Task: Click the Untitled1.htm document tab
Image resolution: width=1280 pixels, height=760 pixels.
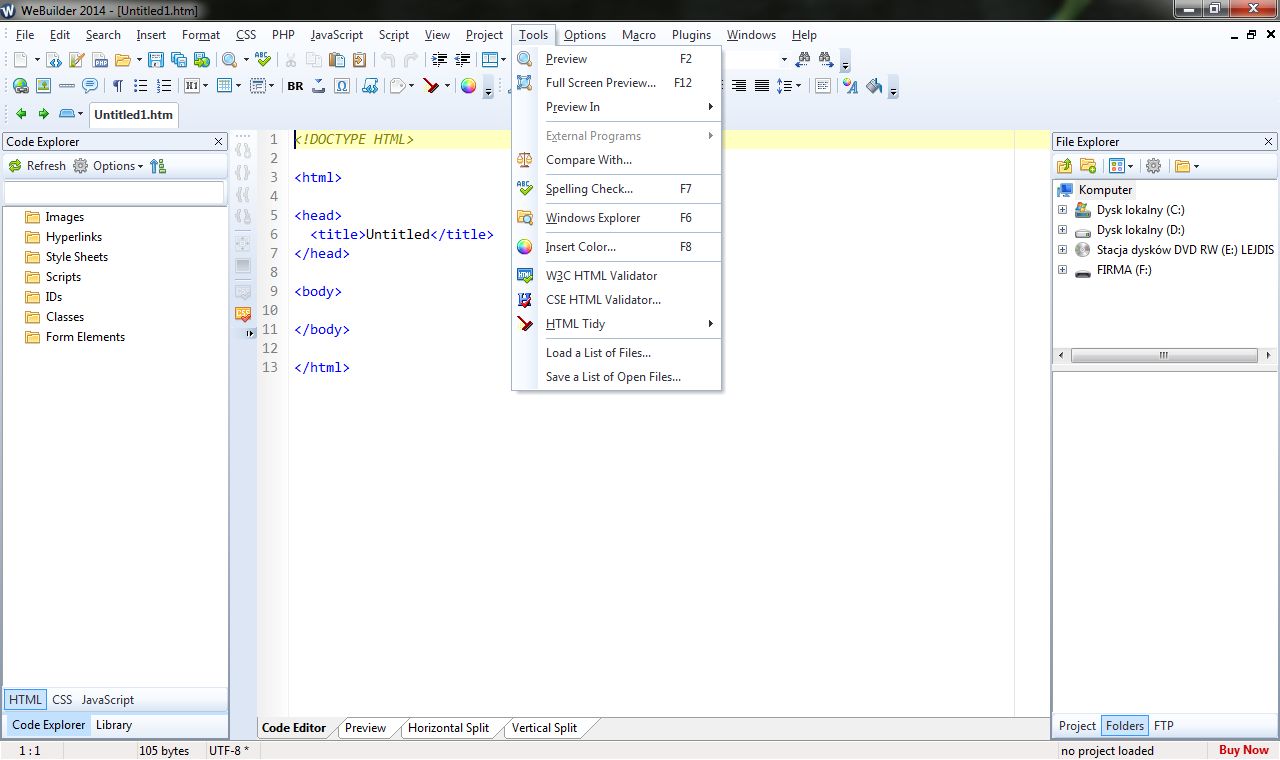Action: (x=133, y=115)
